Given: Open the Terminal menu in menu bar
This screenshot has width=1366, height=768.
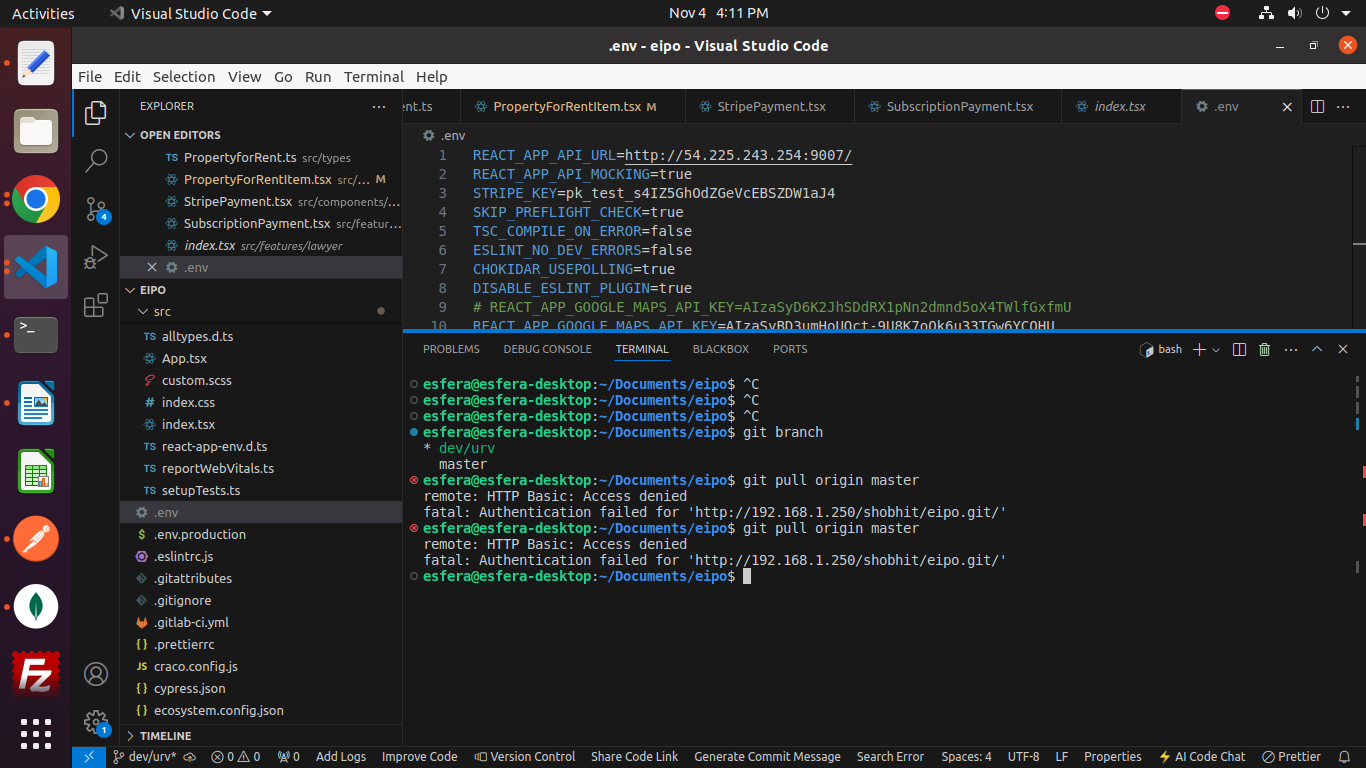Looking at the screenshot, I should click(x=373, y=77).
